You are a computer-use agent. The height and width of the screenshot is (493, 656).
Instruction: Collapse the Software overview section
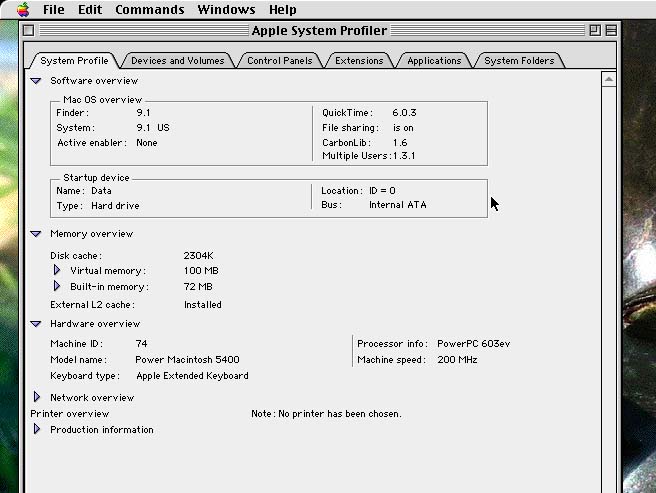[x=36, y=81]
